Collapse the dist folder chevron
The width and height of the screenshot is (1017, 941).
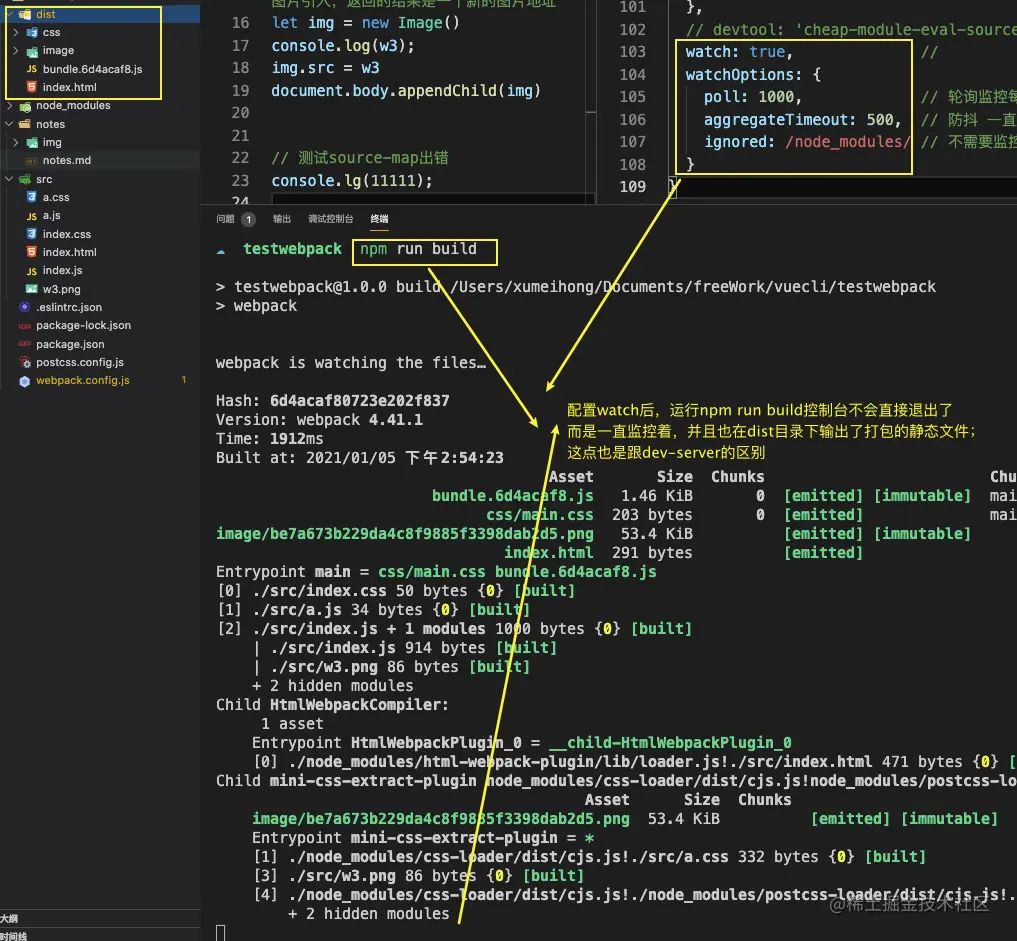point(10,14)
